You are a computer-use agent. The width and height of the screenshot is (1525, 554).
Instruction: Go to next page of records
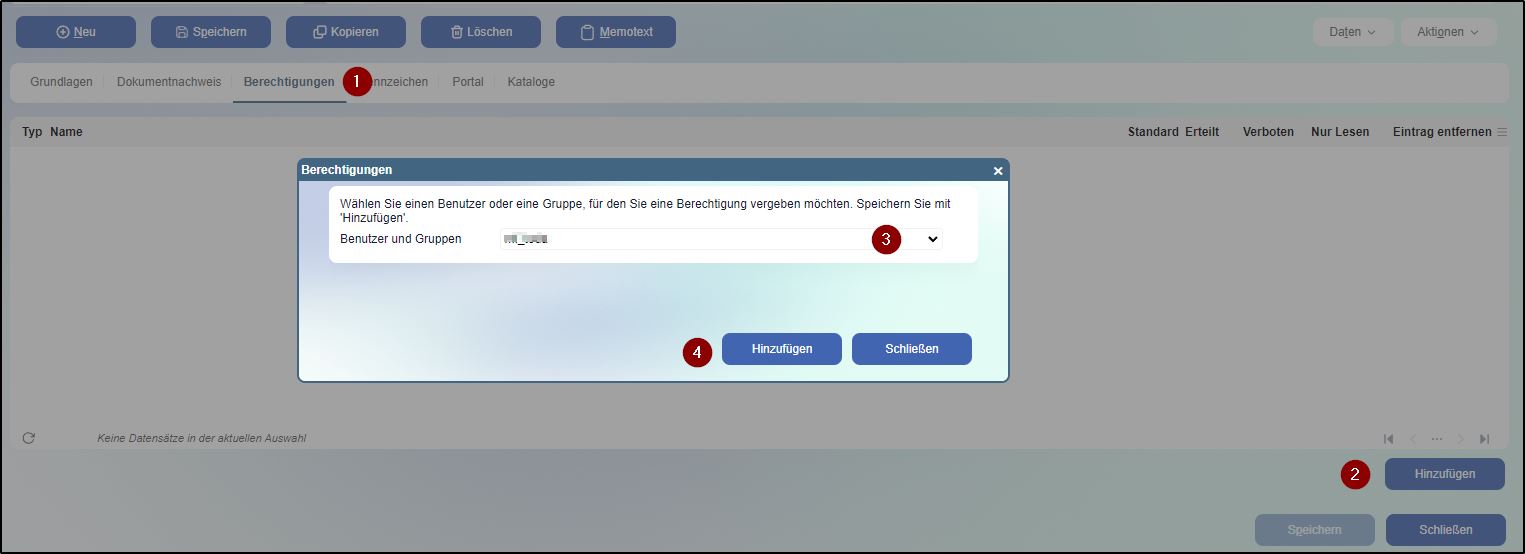coord(1461,439)
